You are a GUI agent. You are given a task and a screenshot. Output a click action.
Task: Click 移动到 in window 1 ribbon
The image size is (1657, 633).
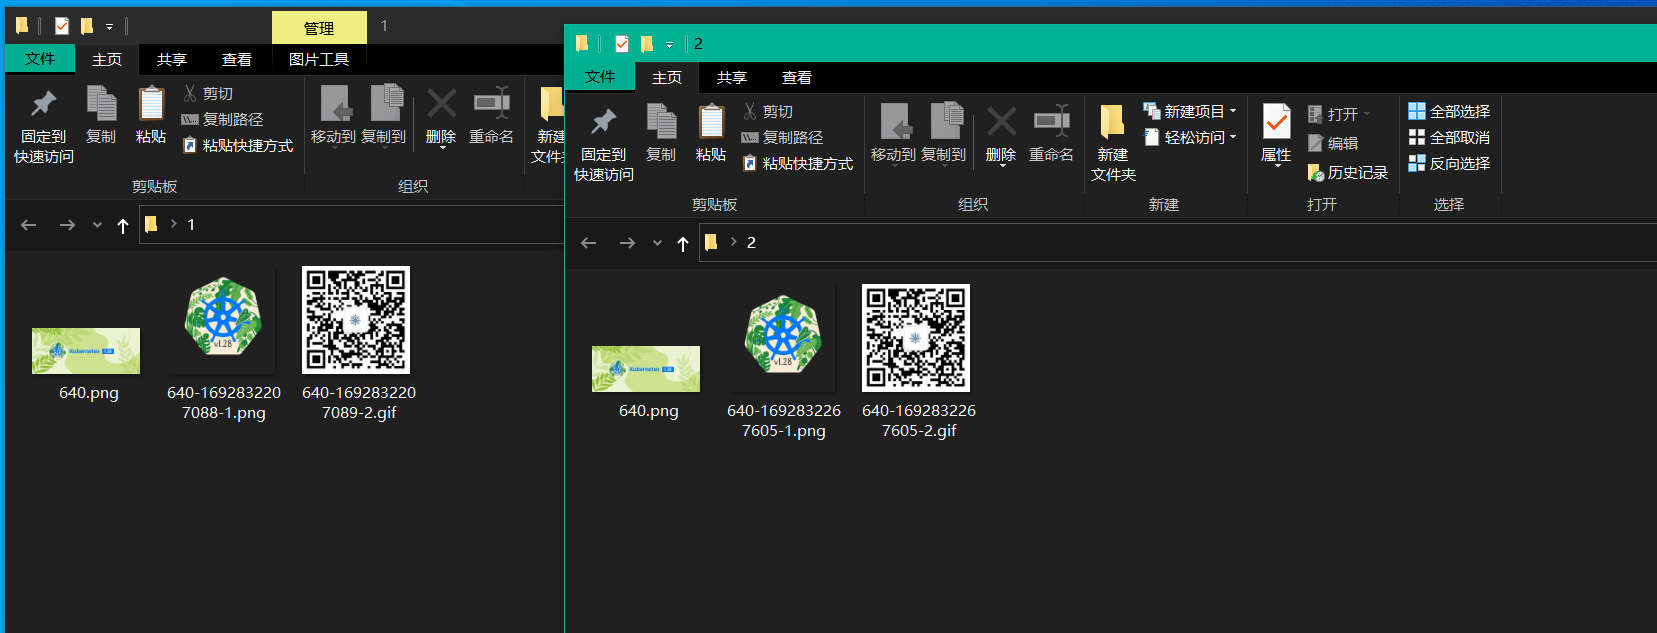click(x=333, y=115)
